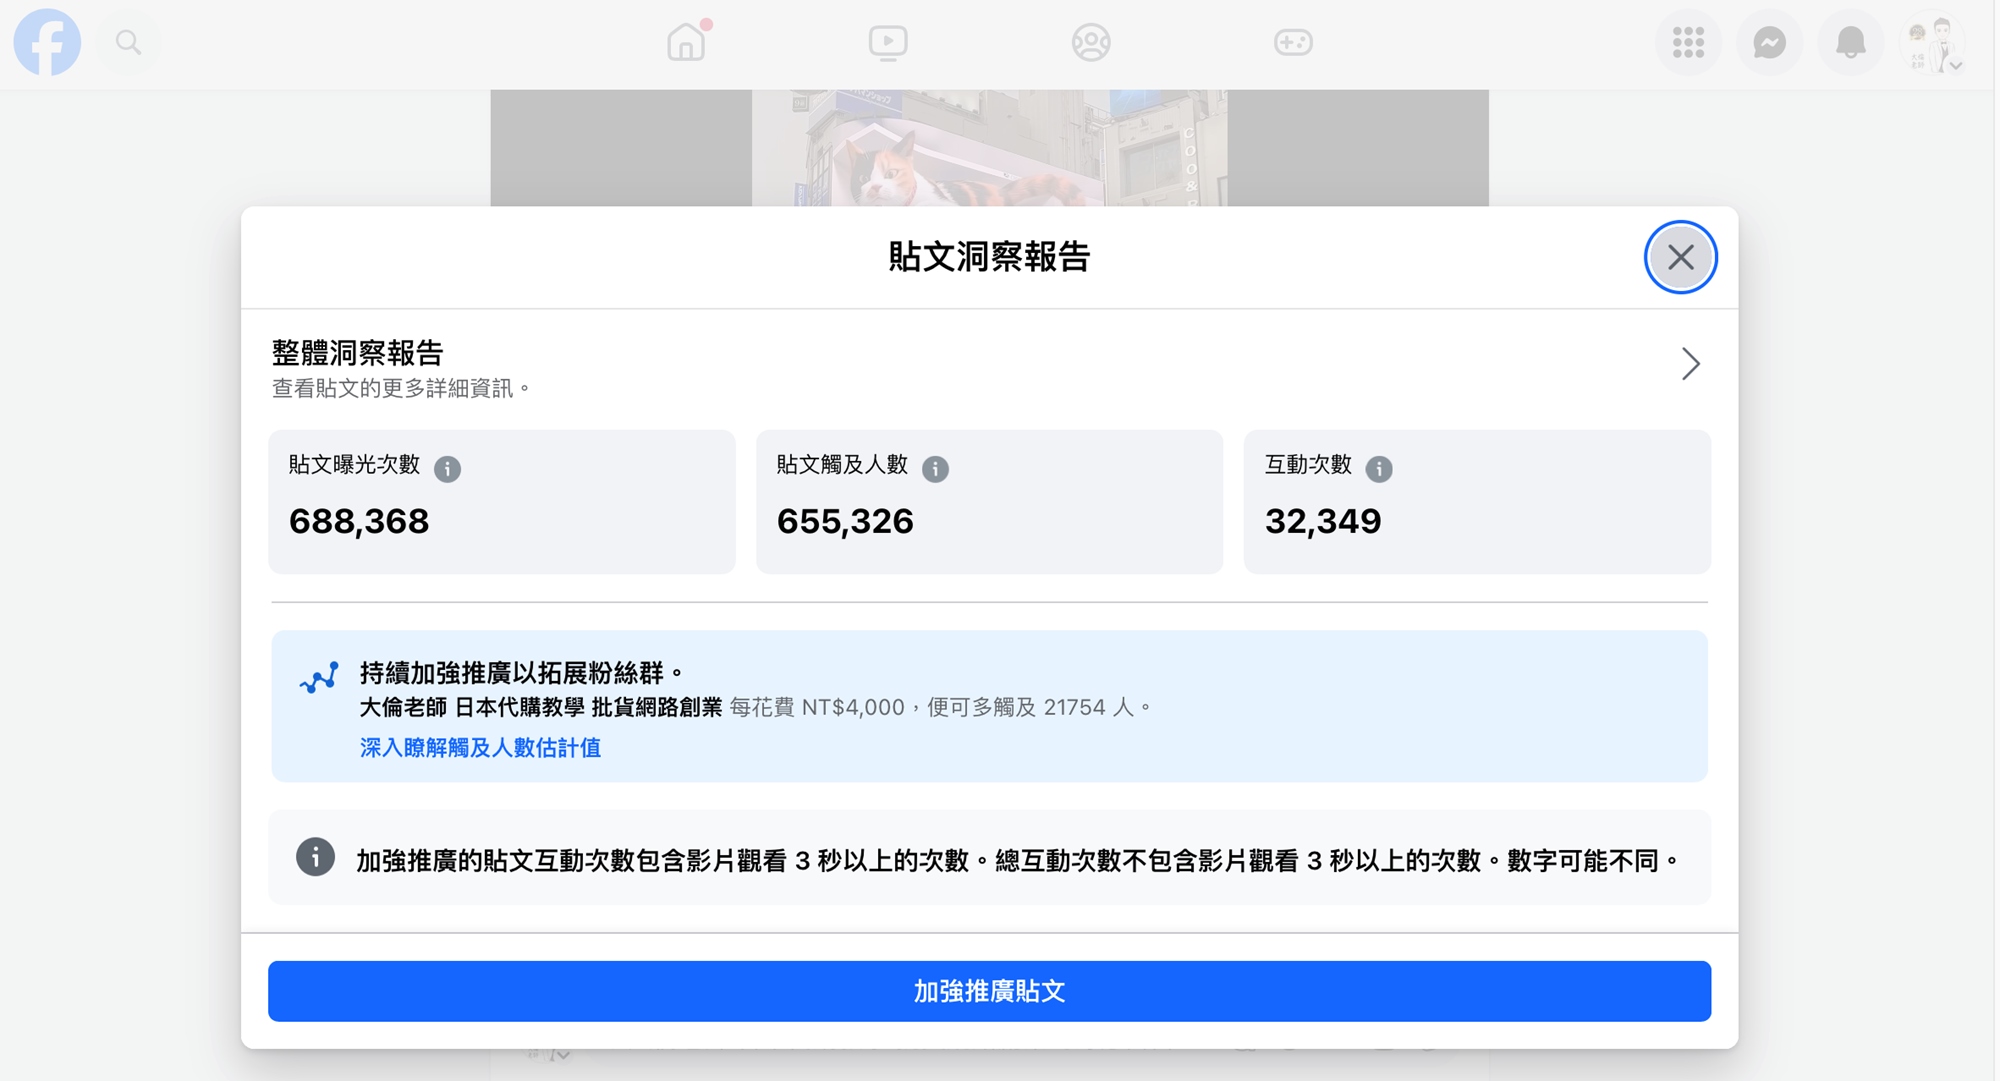Open the Groups icon in navigation
2000x1081 pixels.
[x=1090, y=43]
